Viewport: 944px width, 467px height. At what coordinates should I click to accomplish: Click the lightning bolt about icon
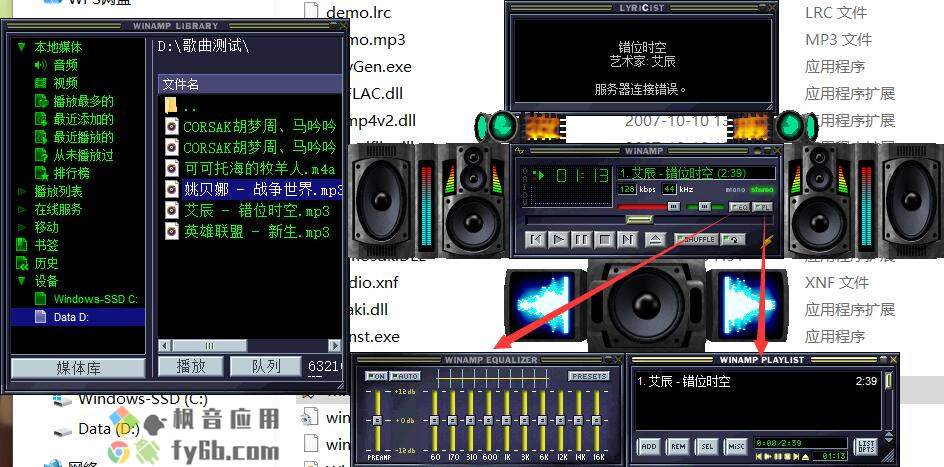click(768, 241)
